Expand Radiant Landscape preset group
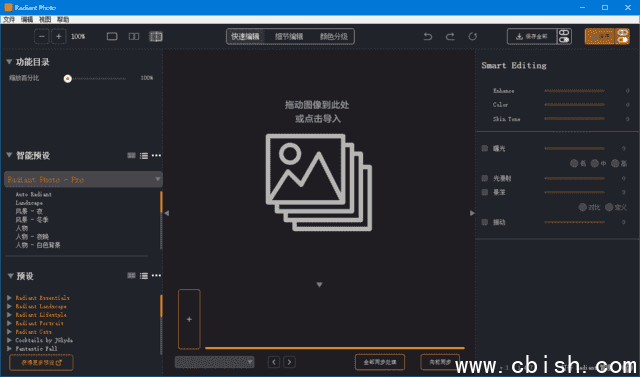640x377 pixels. click(x=9, y=306)
